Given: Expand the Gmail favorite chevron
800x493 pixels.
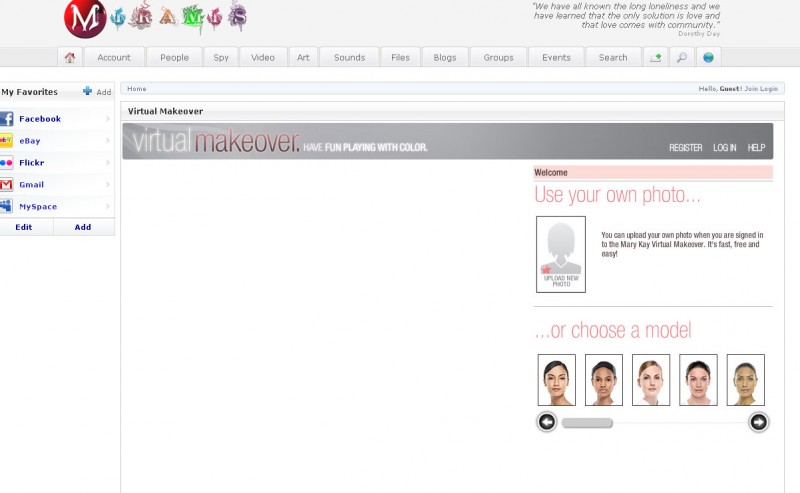Looking at the screenshot, I should (108, 184).
